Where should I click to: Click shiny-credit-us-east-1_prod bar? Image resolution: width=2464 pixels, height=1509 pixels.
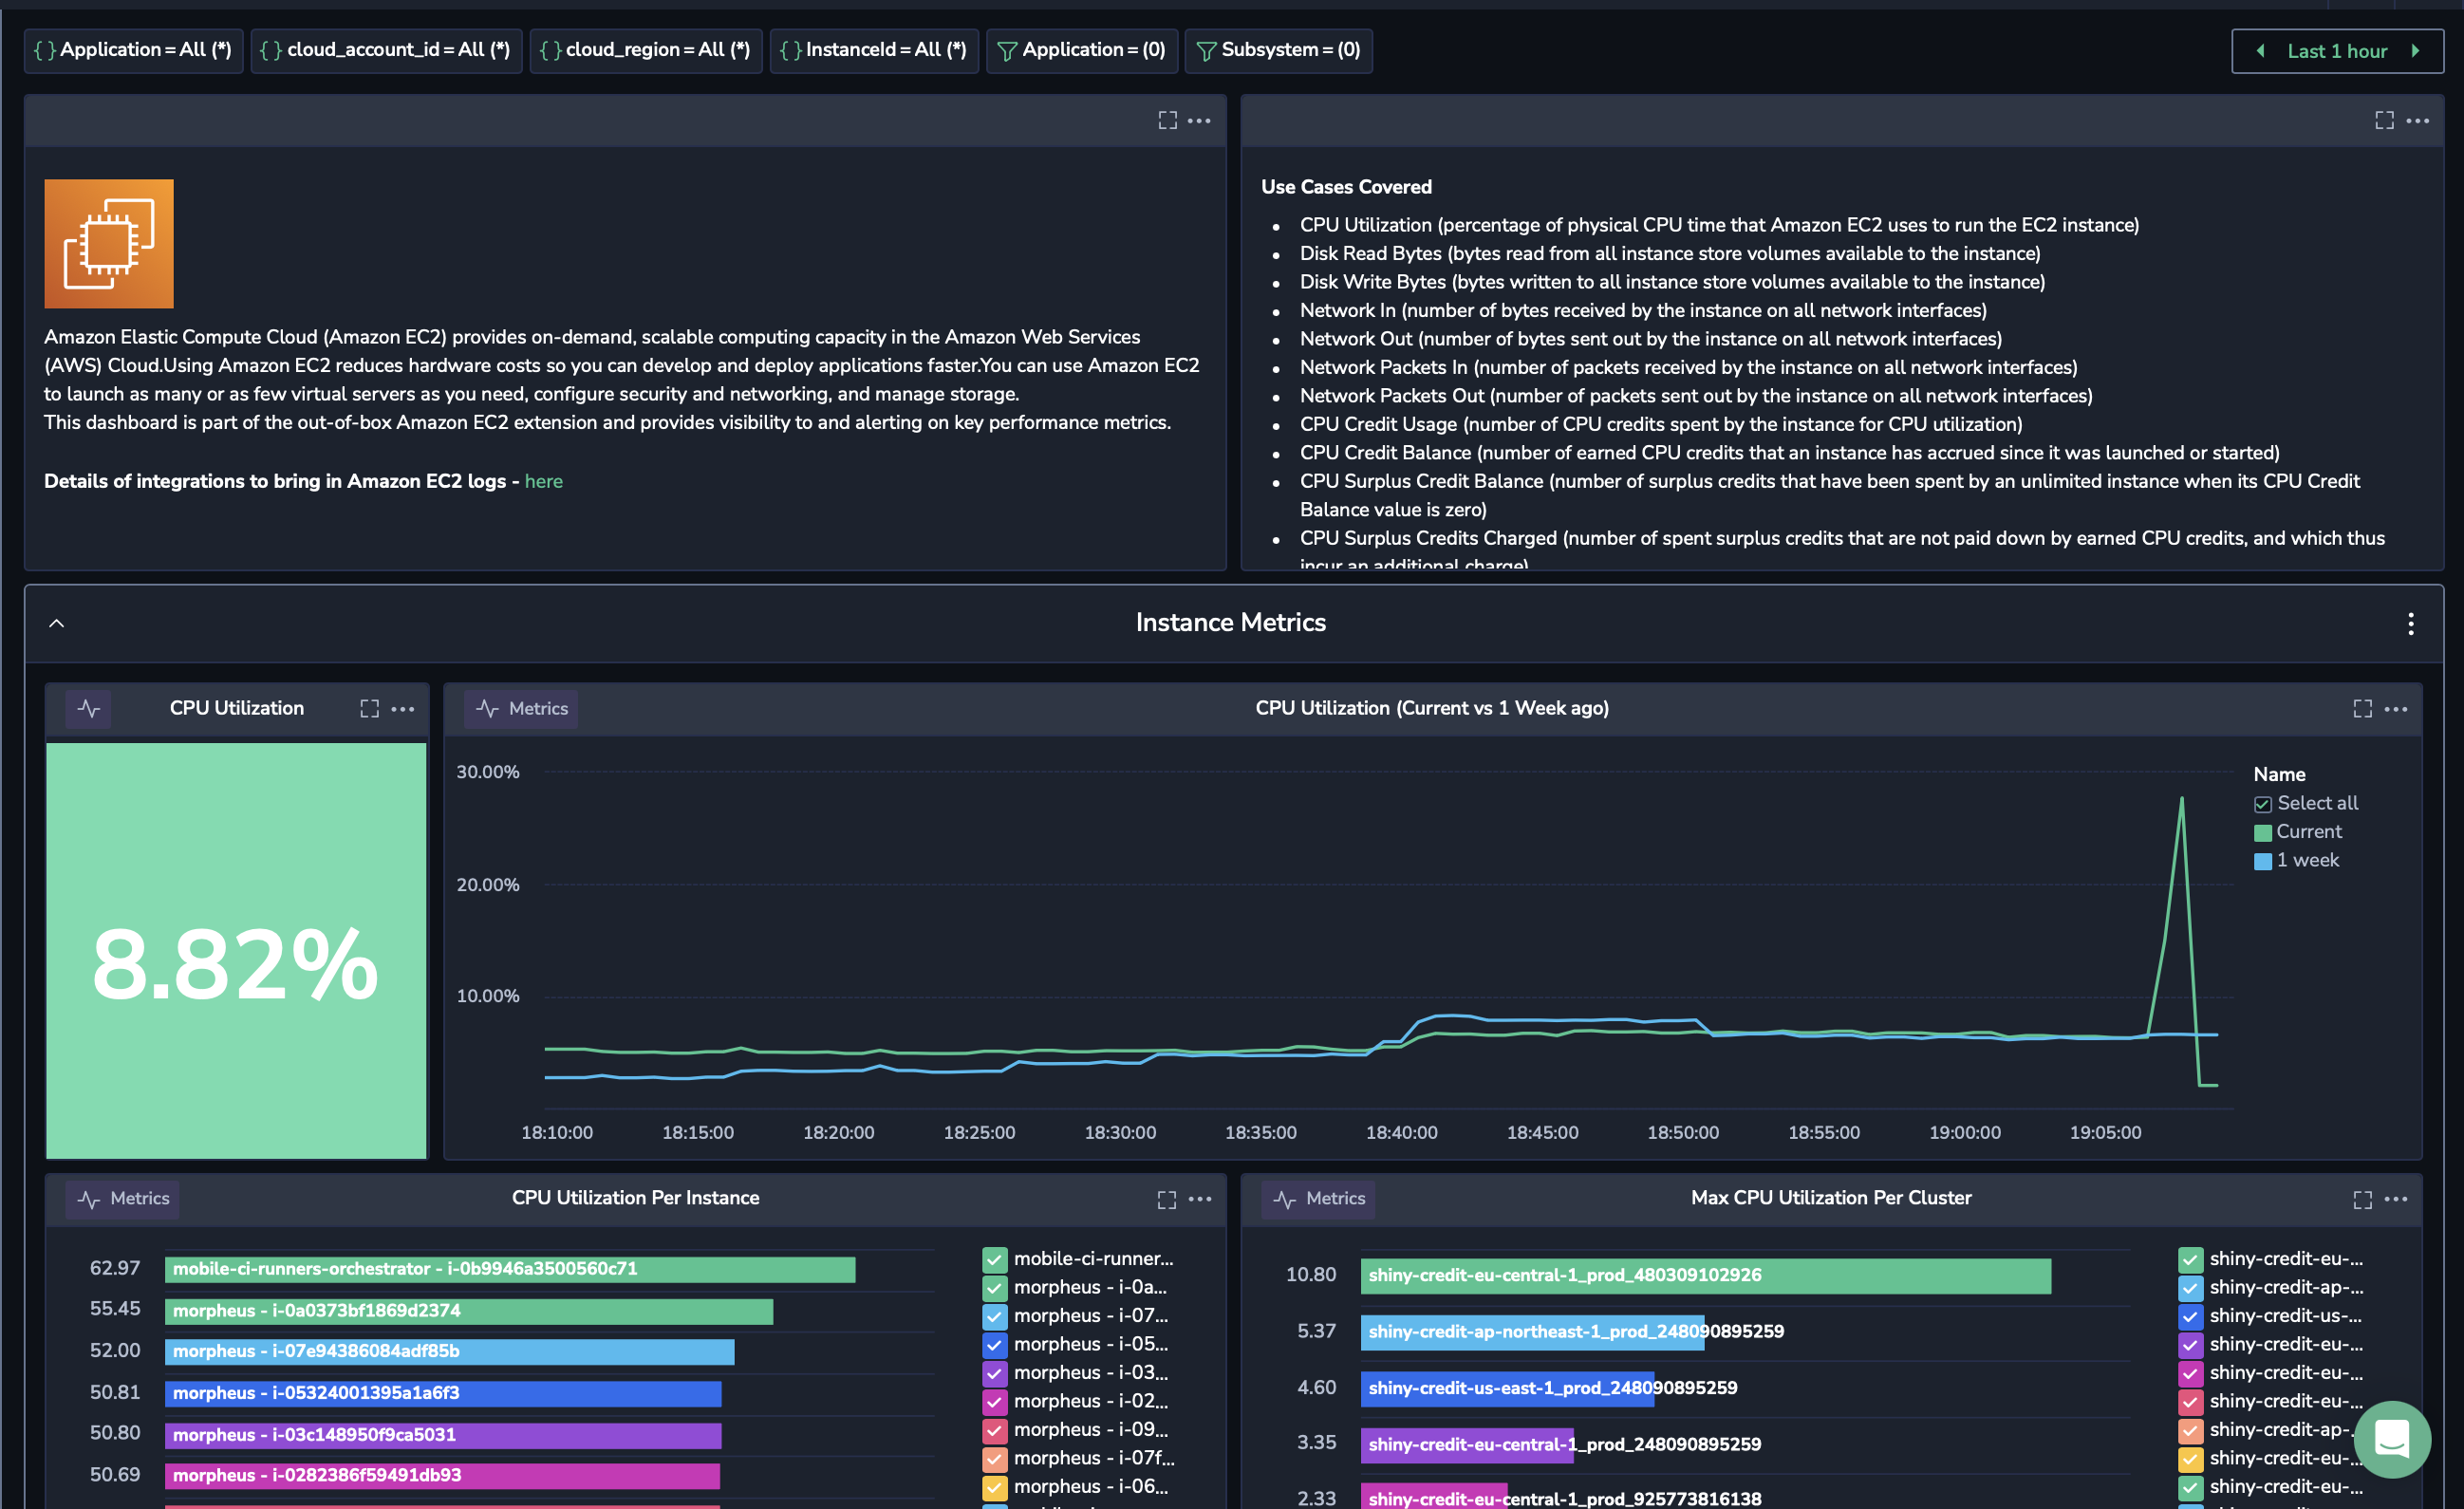tap(1507, 1388)
